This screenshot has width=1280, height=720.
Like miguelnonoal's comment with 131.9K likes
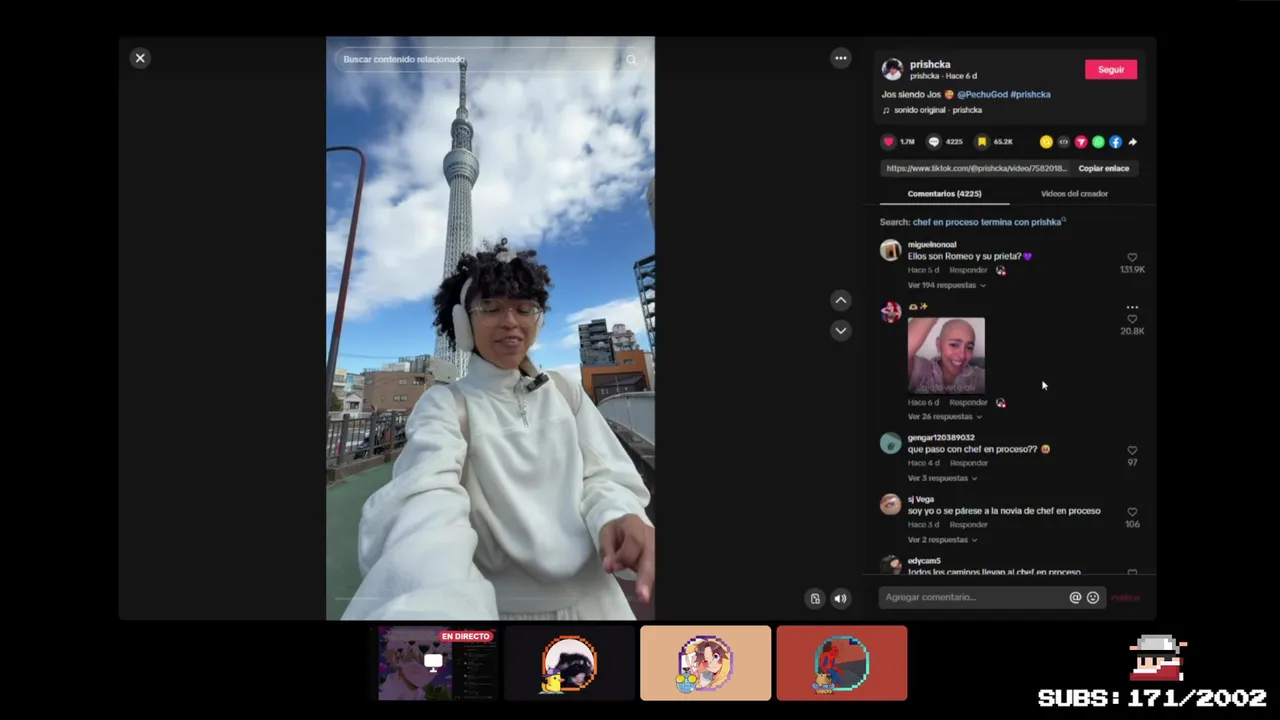coord(1132,258)
